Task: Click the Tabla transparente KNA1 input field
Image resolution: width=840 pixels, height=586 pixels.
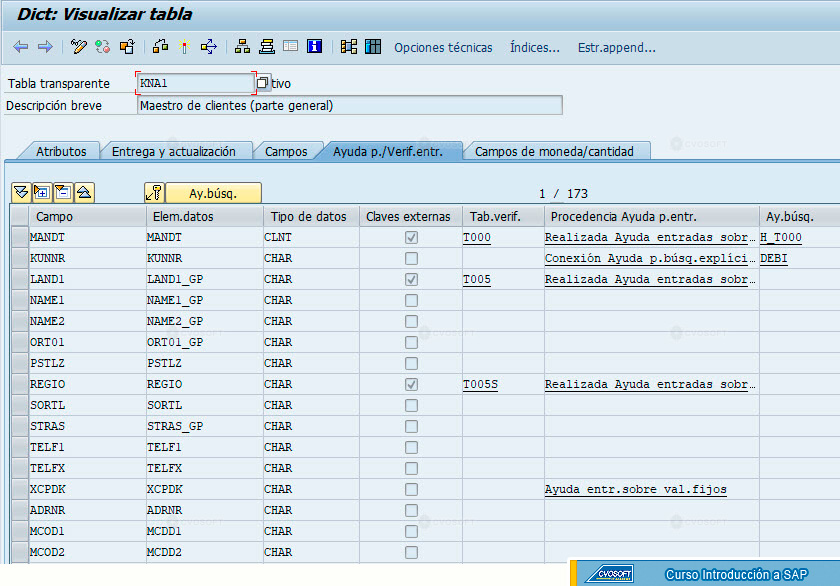Action: tap(196, 83)
